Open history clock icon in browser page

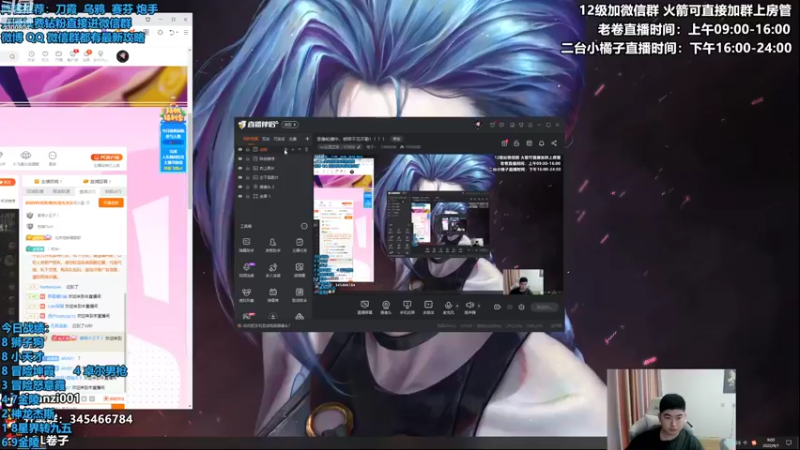click(x=32, y=56)
